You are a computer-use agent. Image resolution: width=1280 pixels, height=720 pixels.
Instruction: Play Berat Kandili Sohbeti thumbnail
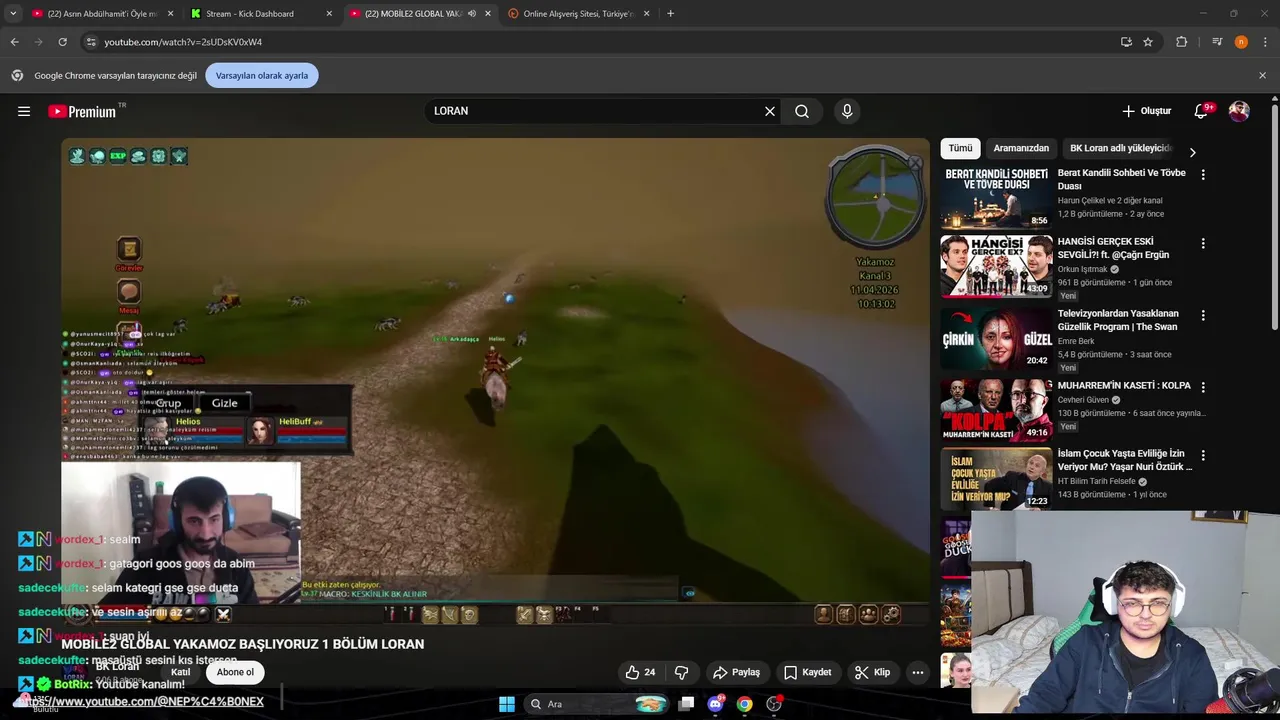pos(996,198)
